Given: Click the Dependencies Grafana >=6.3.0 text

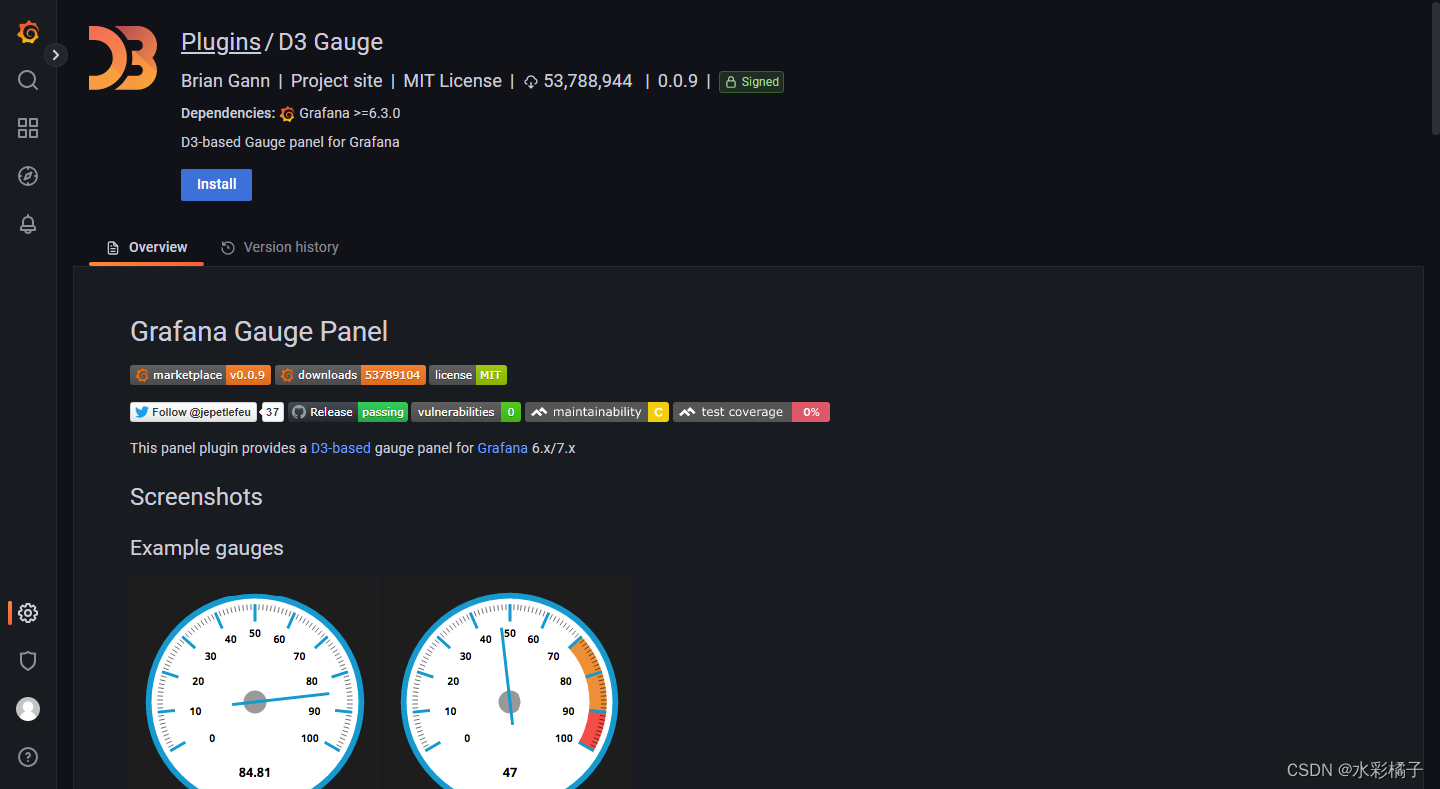Looking at the screenshot, I should coord(290,113).
